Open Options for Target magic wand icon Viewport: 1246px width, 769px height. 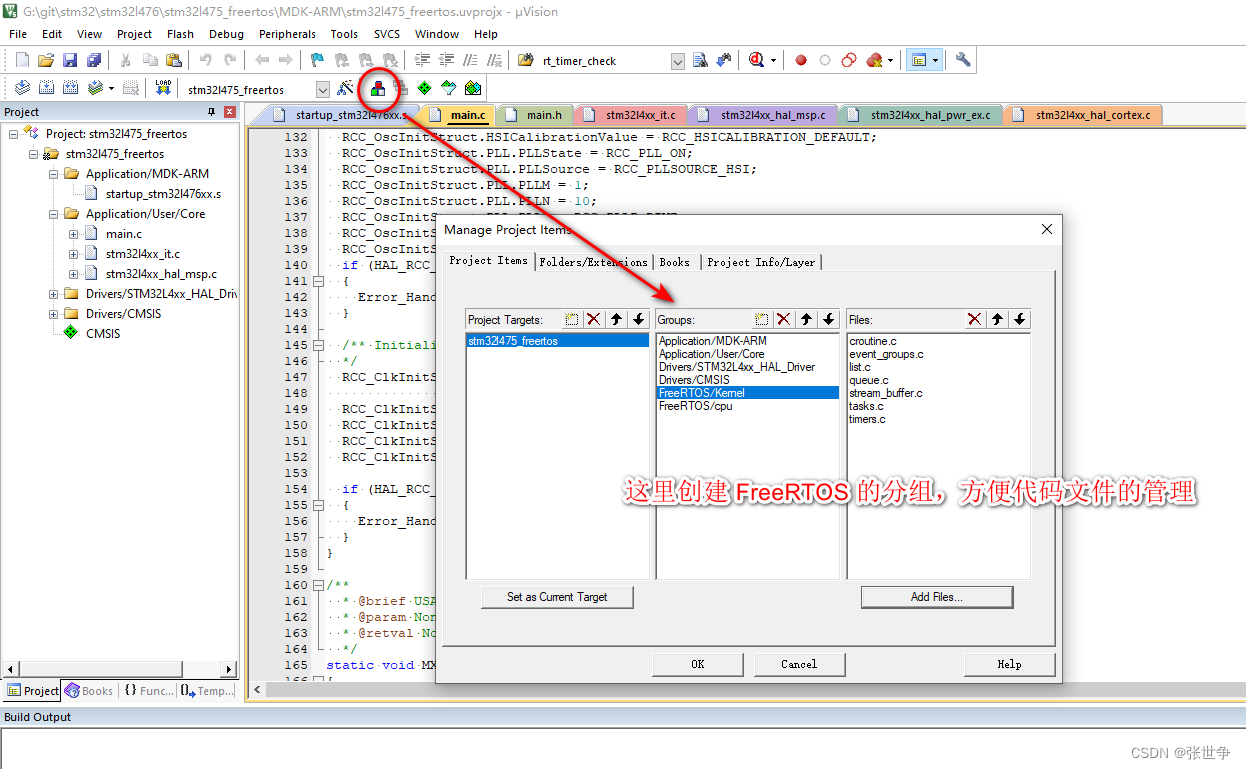coord(345,88)
